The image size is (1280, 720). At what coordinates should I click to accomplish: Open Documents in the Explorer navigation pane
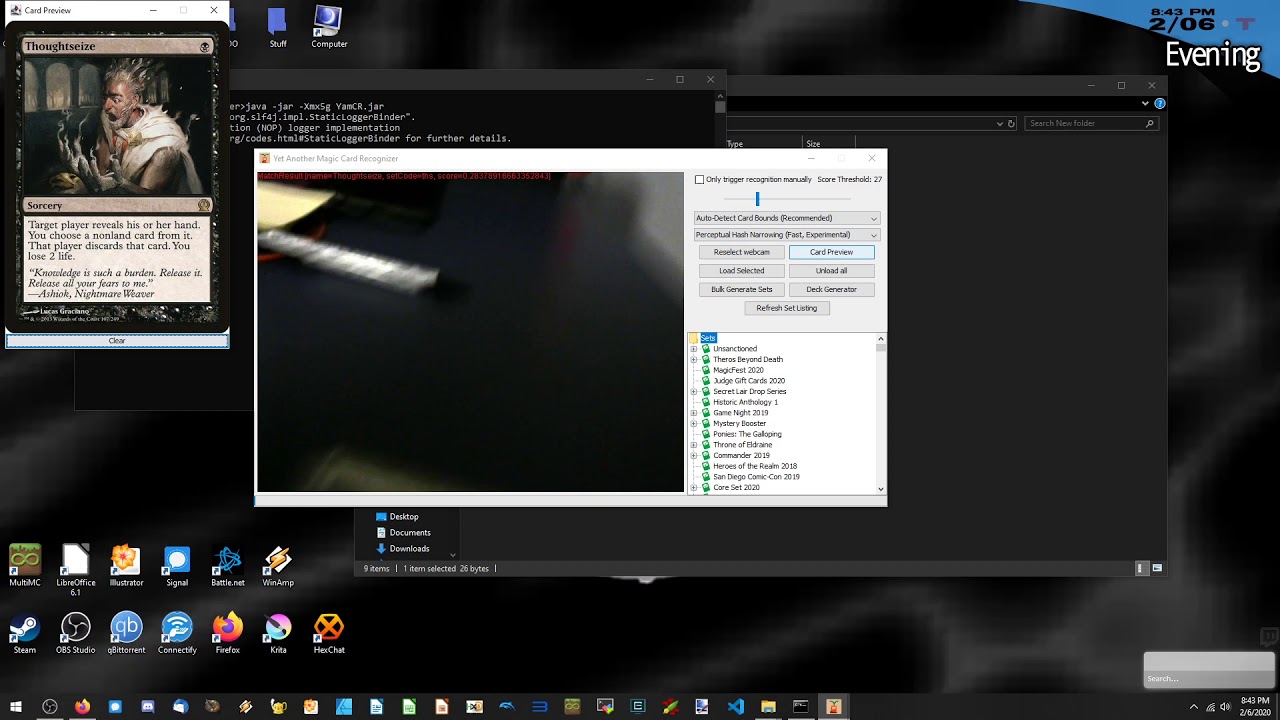[x=410, y=533]
